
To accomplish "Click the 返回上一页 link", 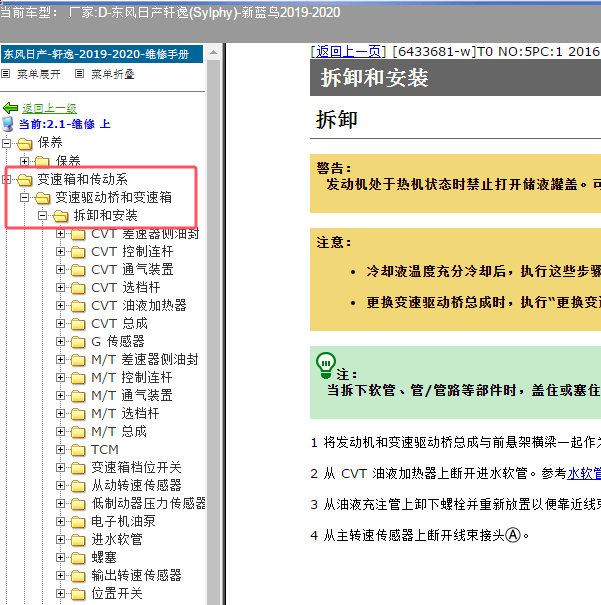I will point(348,51).
